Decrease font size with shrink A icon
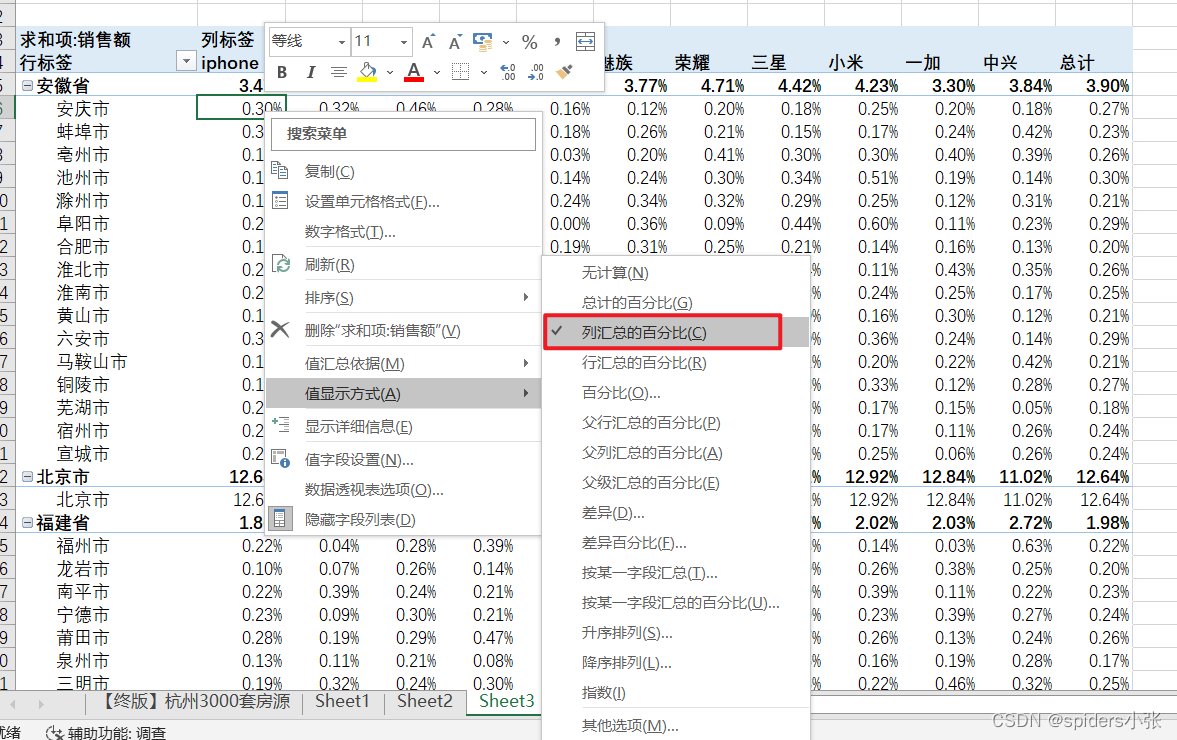Image resolution: width=1177 pixels, height=740 pixels. (455, 42)
